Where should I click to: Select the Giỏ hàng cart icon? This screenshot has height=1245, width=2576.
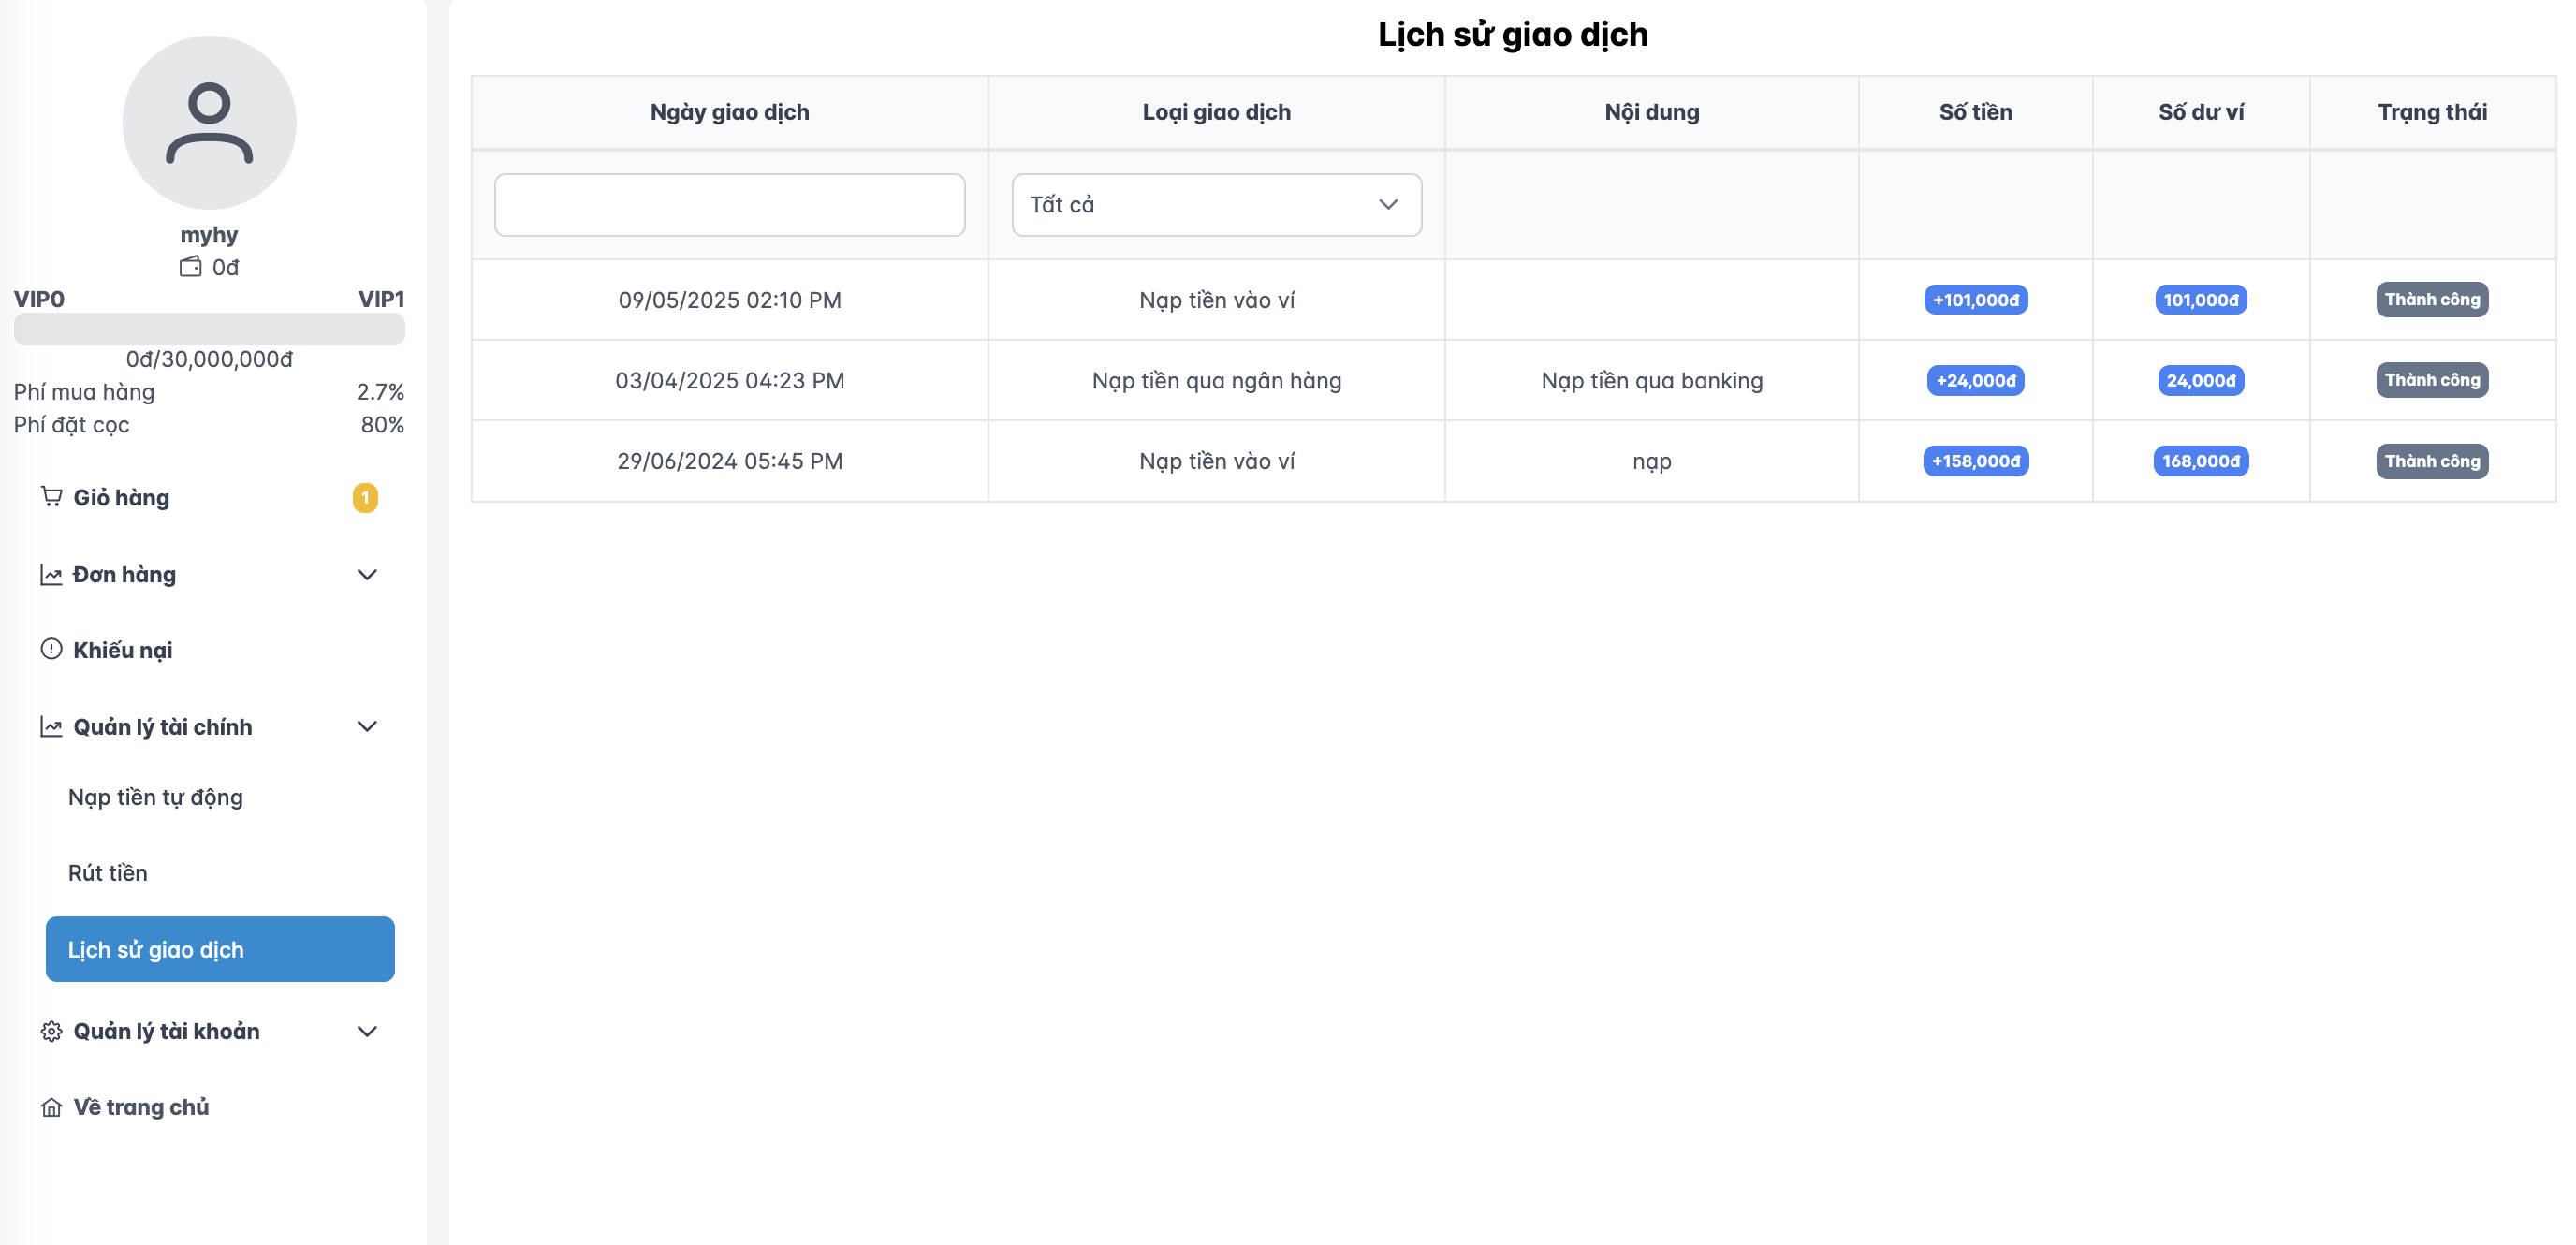[x=52, y=497]
